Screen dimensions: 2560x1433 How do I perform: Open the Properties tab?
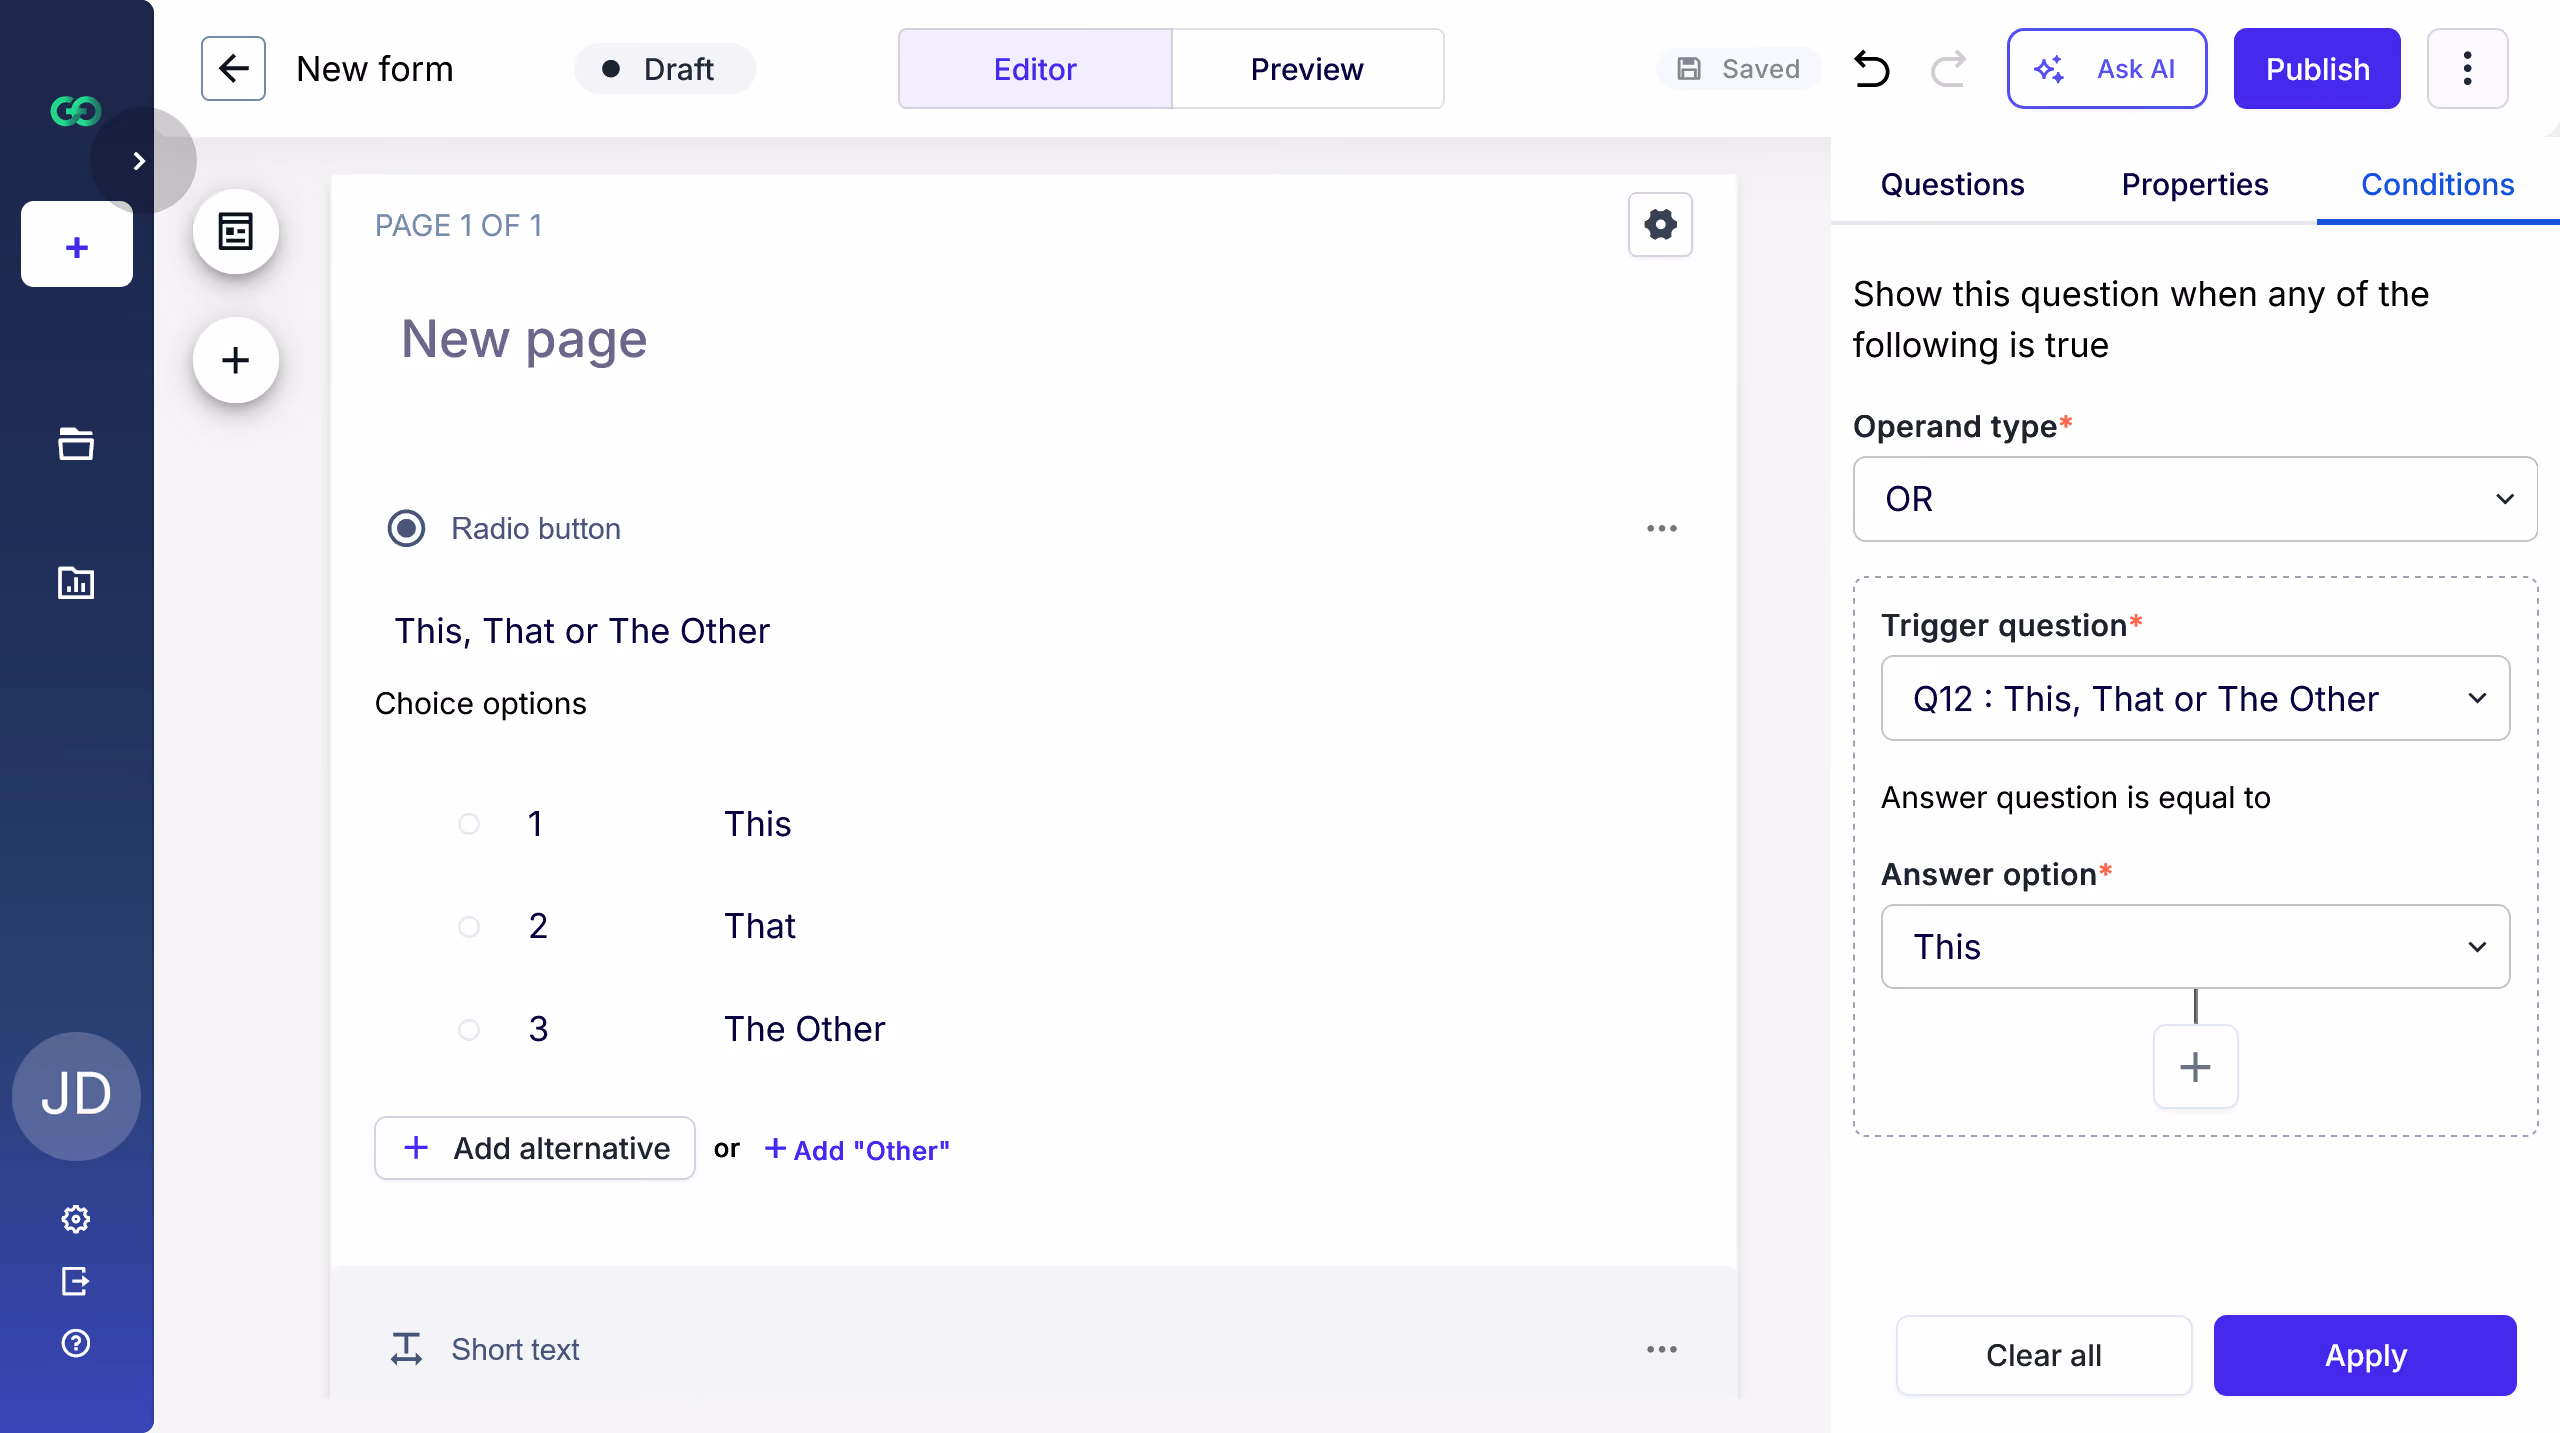tap(2195, 185)
